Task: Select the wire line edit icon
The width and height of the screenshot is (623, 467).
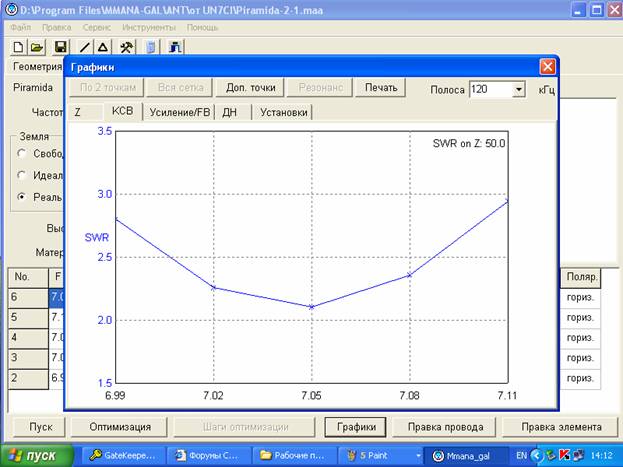Action: 85,47
